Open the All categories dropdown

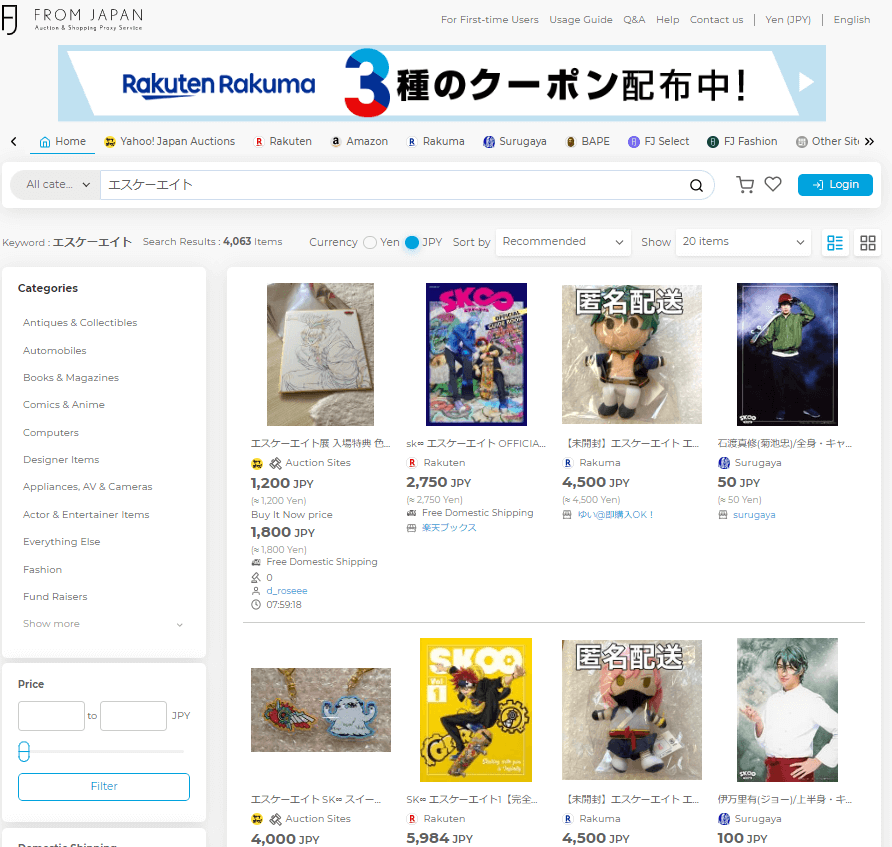(x=57, y=184)
